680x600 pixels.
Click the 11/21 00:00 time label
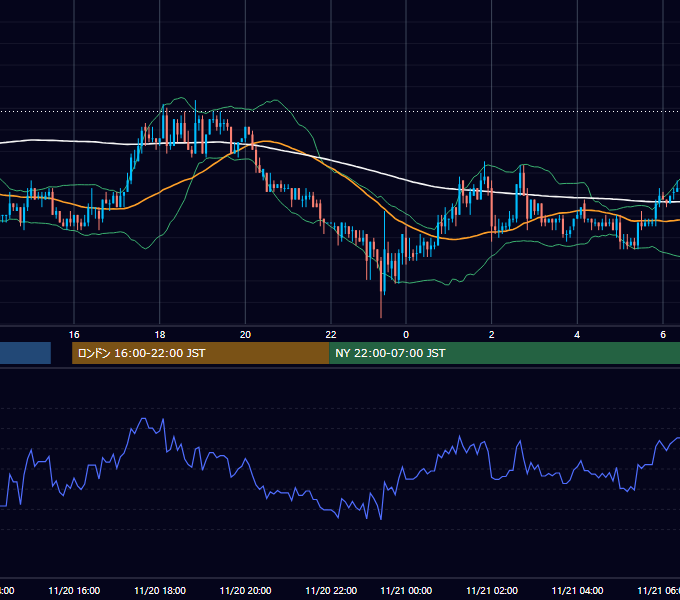click(406, 590)
